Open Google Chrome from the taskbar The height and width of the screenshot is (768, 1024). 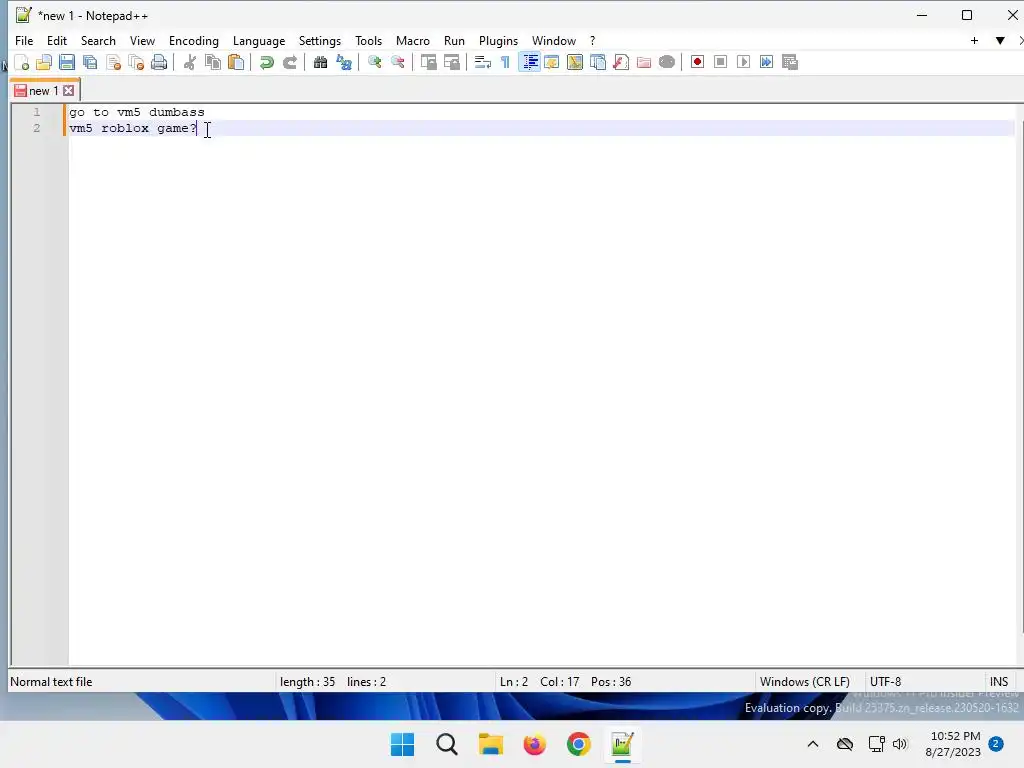pyautogui.click(x=579, y=744)
